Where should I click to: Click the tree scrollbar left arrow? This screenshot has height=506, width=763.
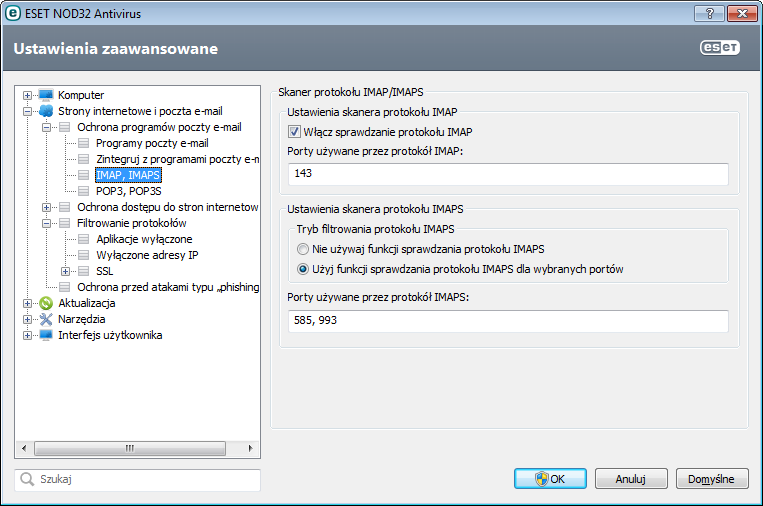[24, 448]
